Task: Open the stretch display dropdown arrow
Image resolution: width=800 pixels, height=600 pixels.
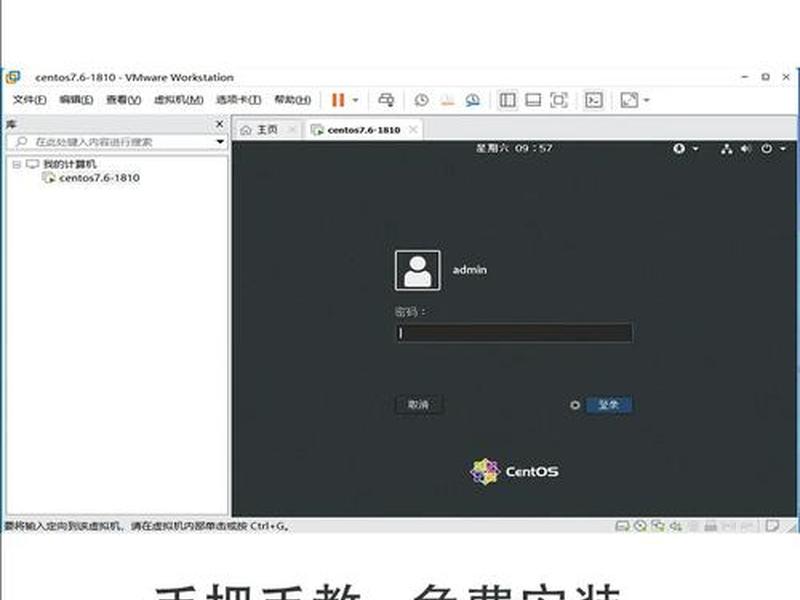Action: (x=646, y=100)
